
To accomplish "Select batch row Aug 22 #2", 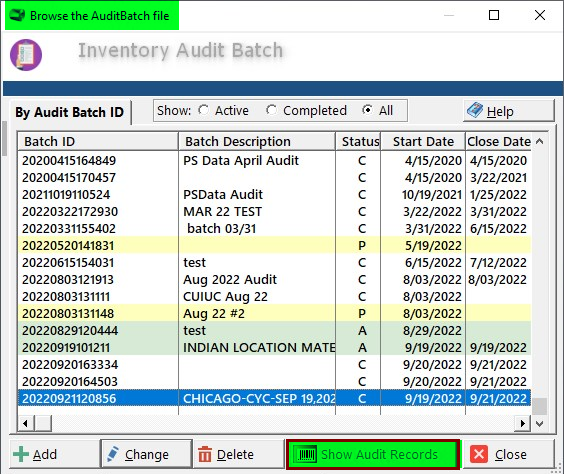I will [274, 314].
